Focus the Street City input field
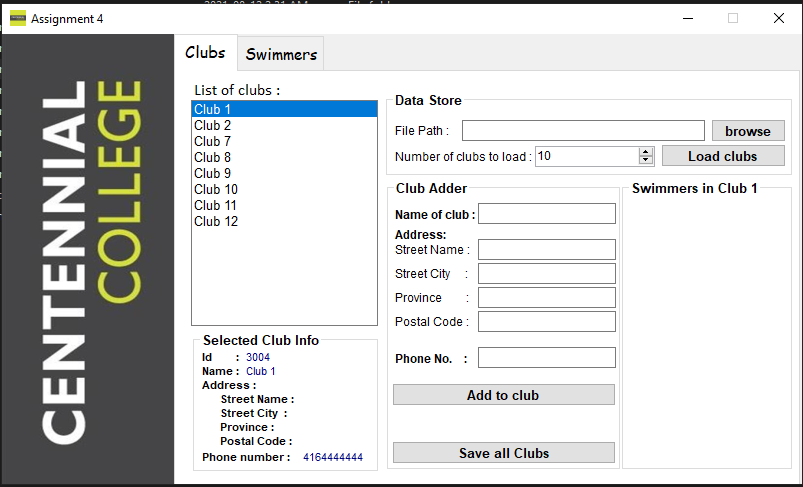This screenshot has height=487, width=803. (547, 273)
